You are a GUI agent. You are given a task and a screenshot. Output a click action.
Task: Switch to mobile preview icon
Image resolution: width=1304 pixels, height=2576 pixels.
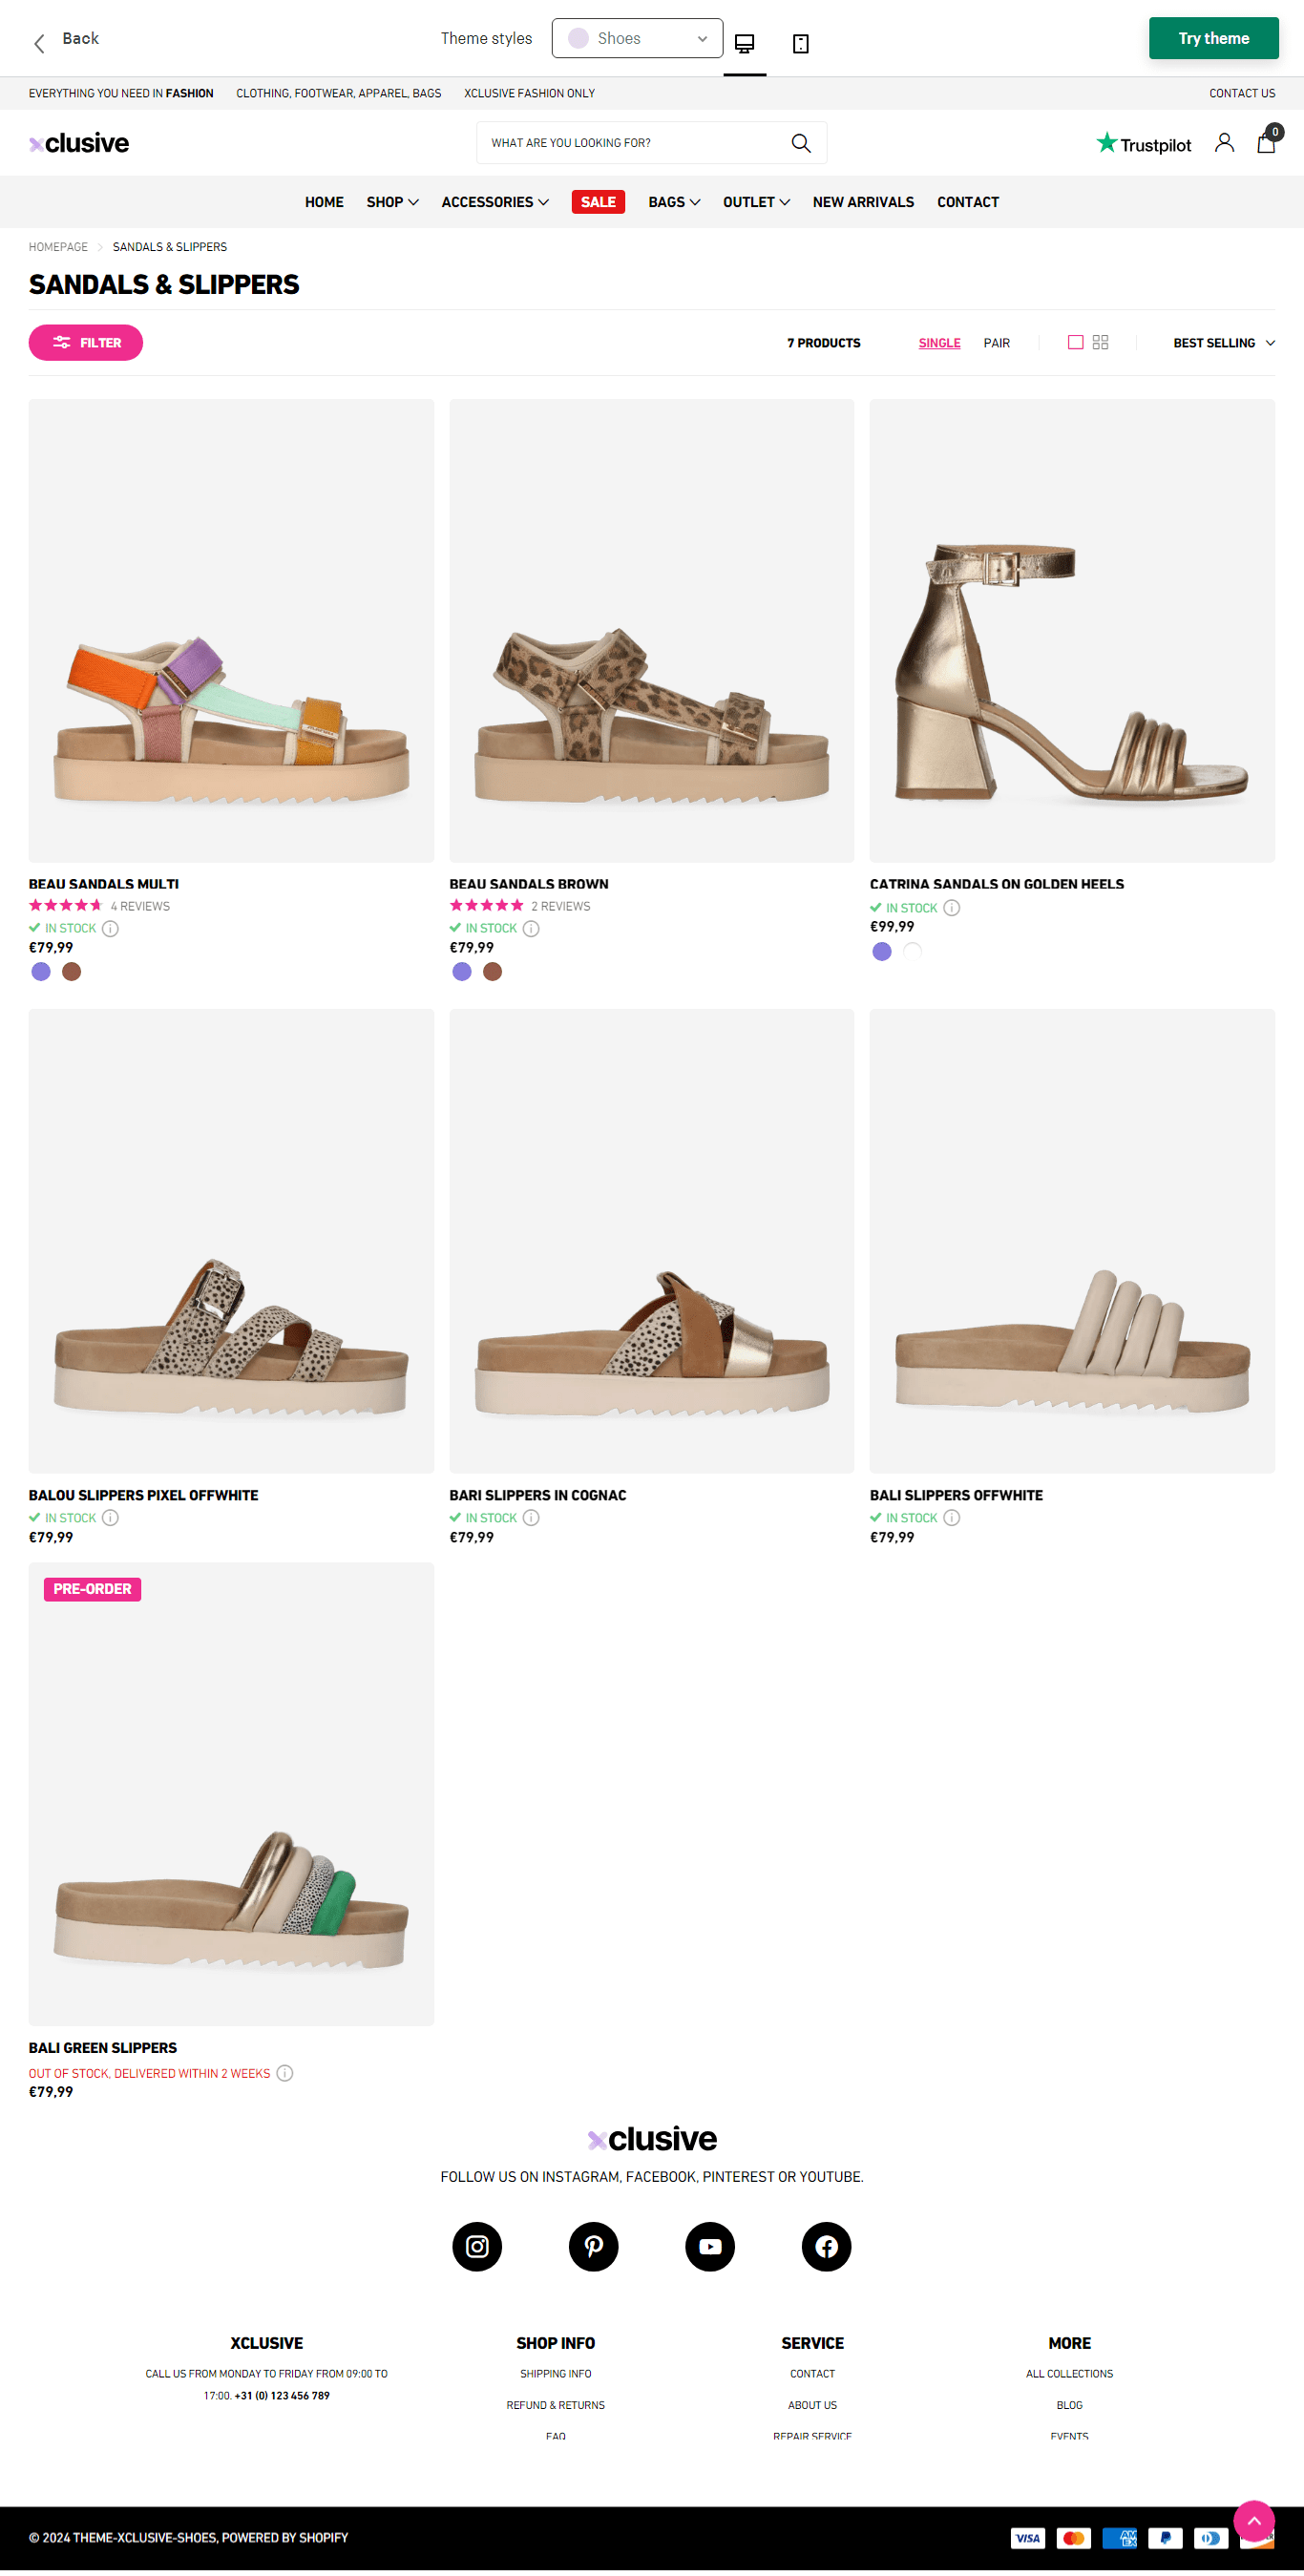point(801,43)
